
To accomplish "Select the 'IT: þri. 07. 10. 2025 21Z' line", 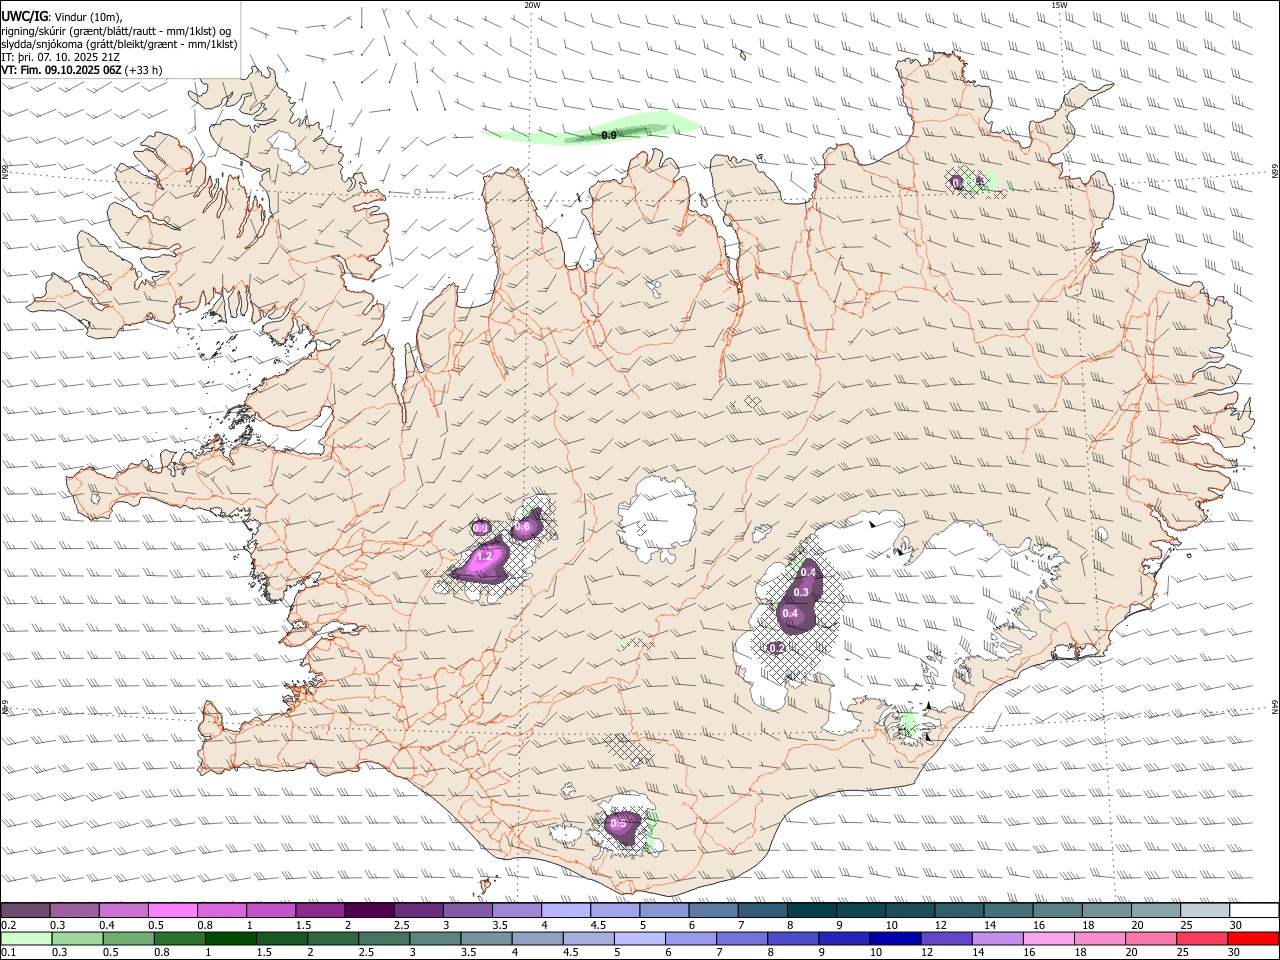I will coord(61,57).
